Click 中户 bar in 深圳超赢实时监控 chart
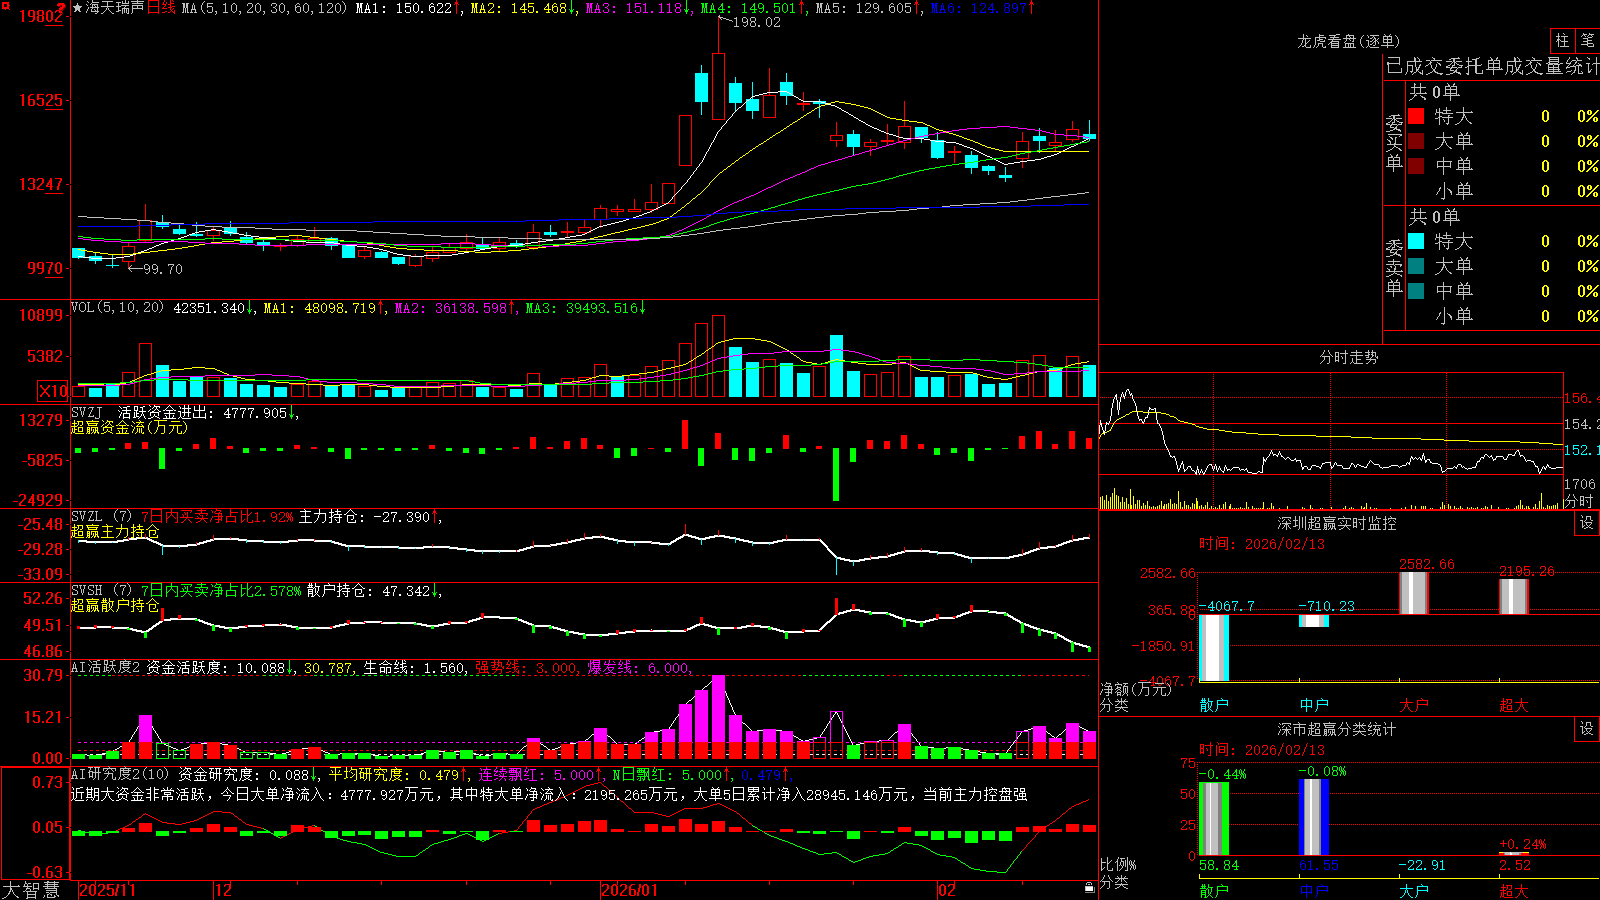 (1314, 621)
